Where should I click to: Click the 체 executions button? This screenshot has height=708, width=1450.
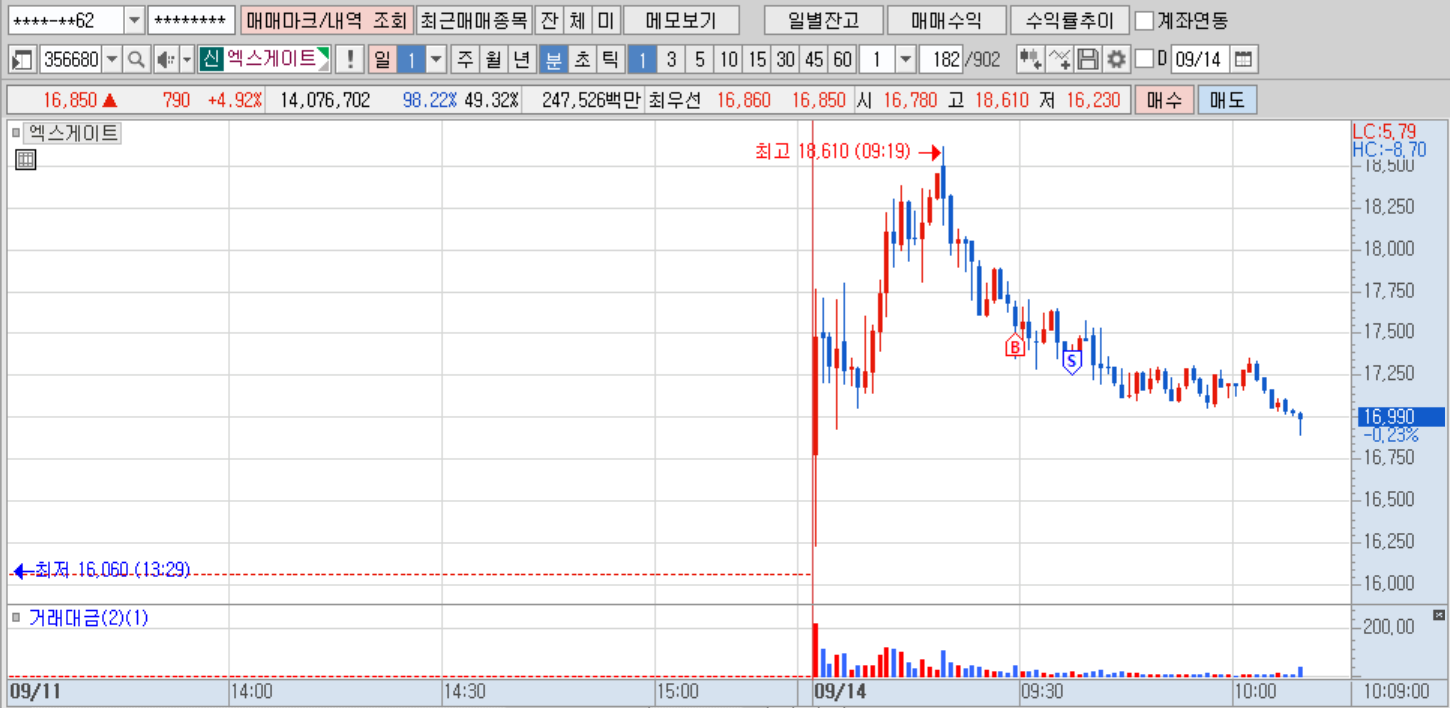coord(577,20)
